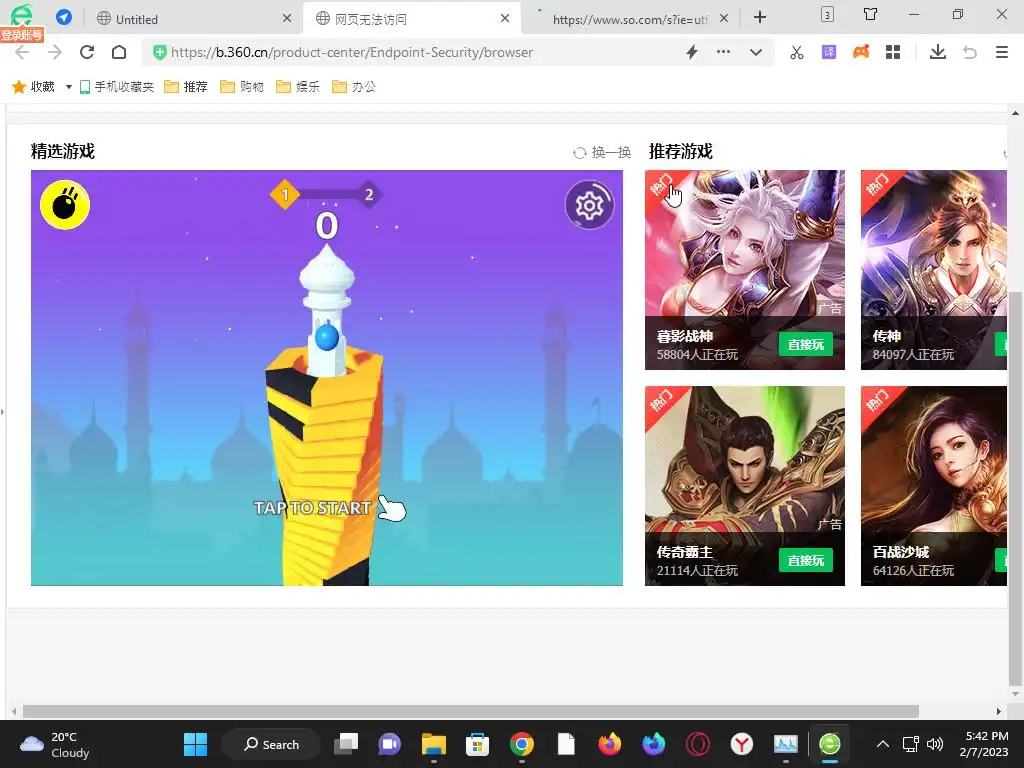This screenshot has height=768, width=1024.
Task: Expand the address bar dropdown chevron
Action: point(756,52)
